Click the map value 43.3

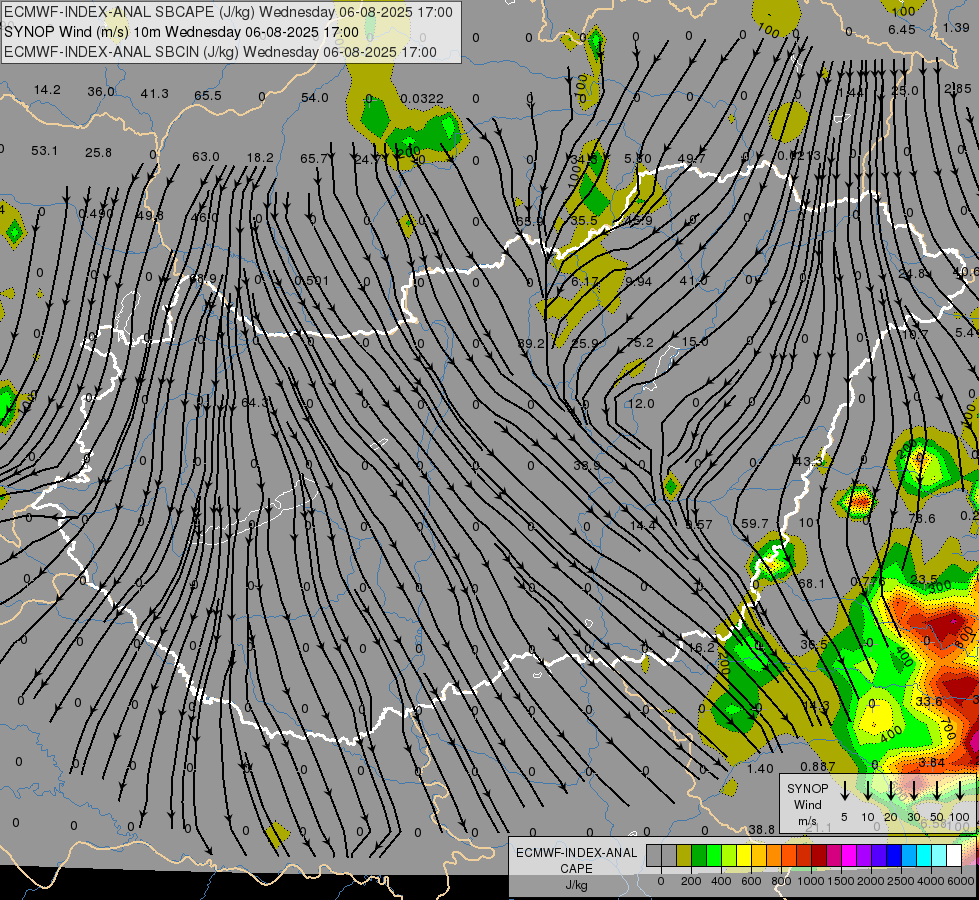pos(808,461)
